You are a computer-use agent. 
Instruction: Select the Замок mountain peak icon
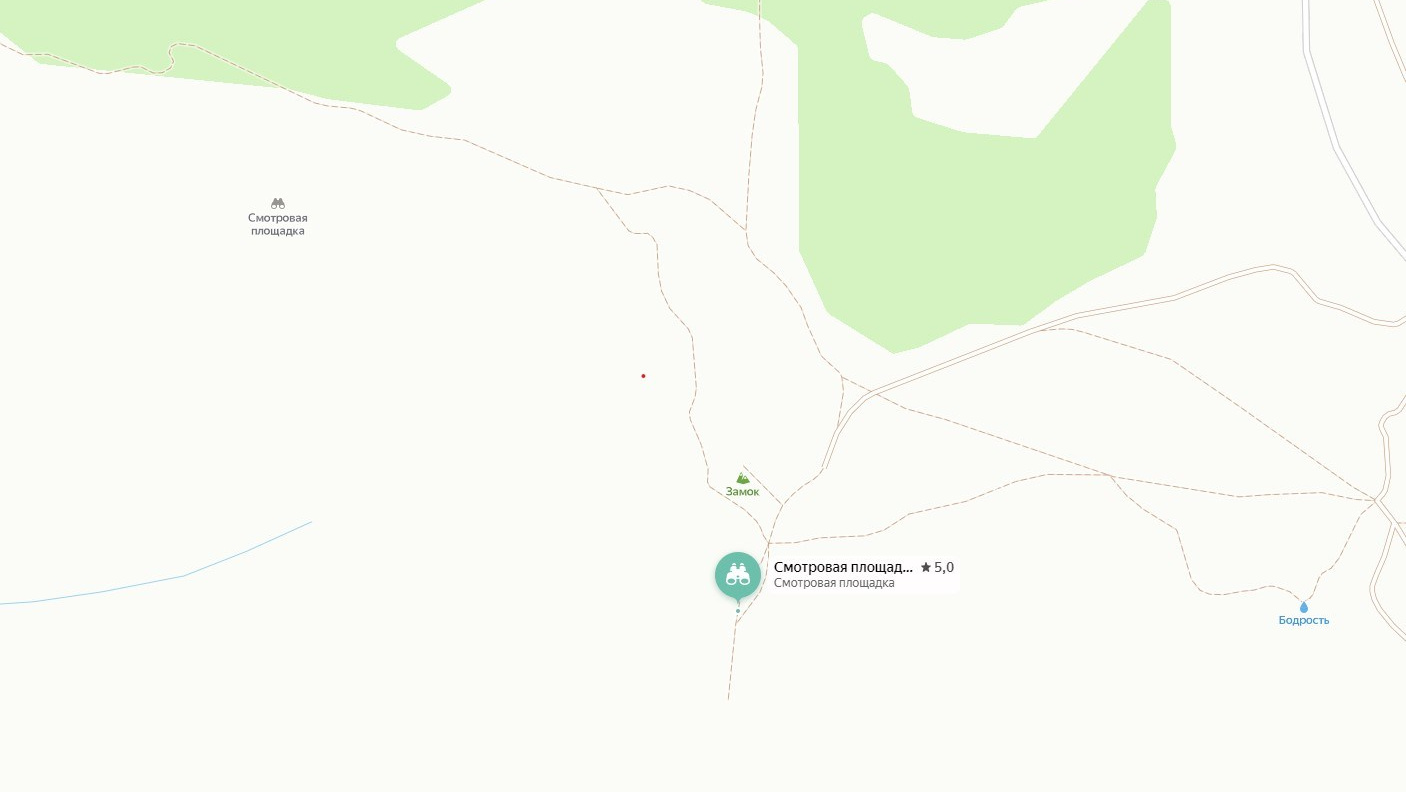742,478
